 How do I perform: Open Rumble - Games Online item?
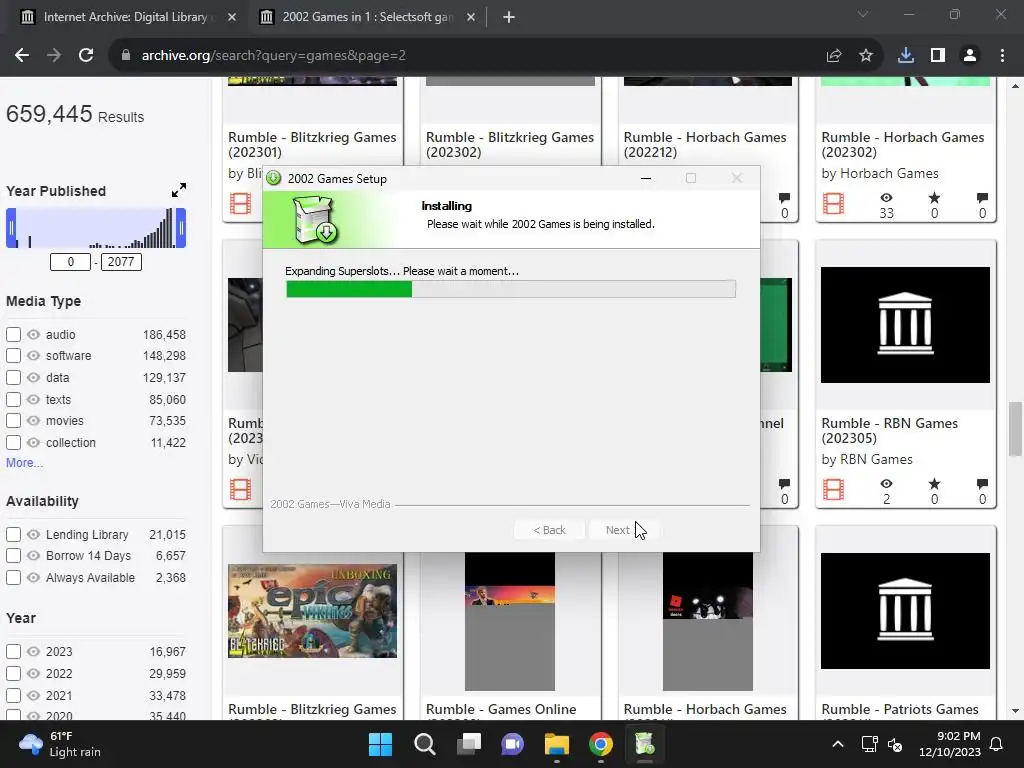[x=501, y=709]
